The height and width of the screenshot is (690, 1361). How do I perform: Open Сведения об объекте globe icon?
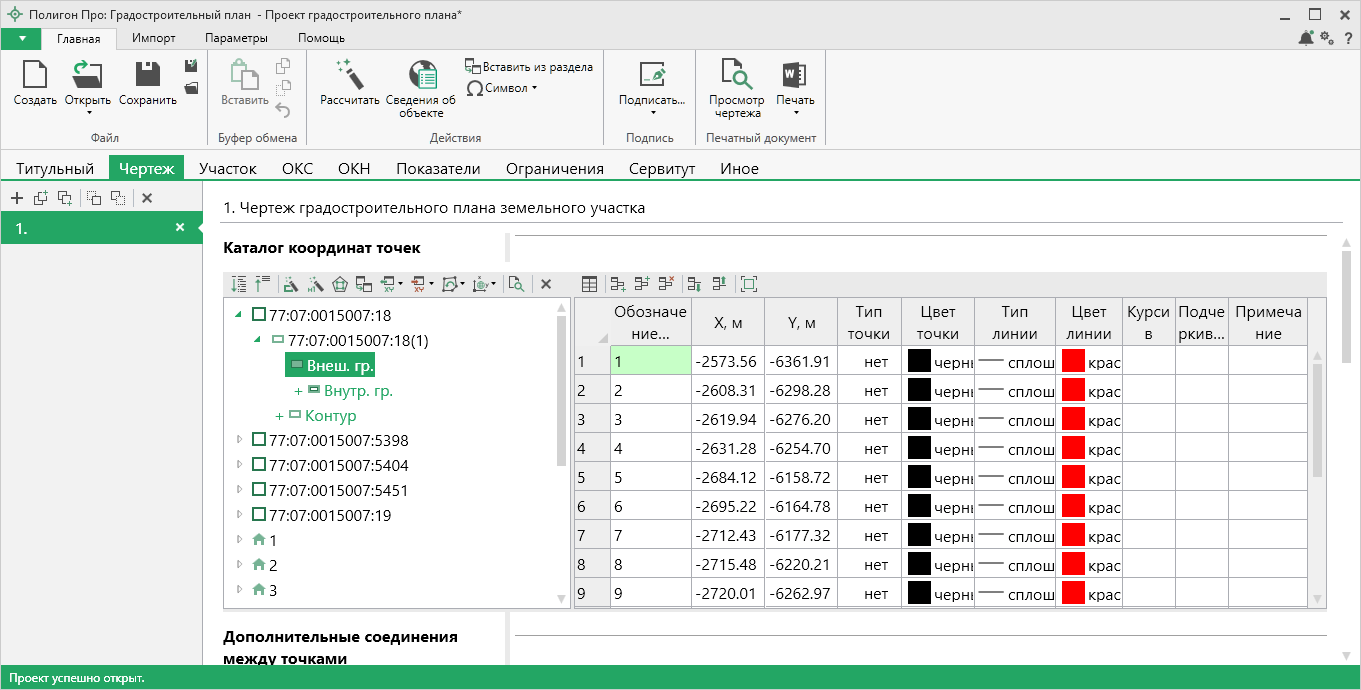click(424, 74)
